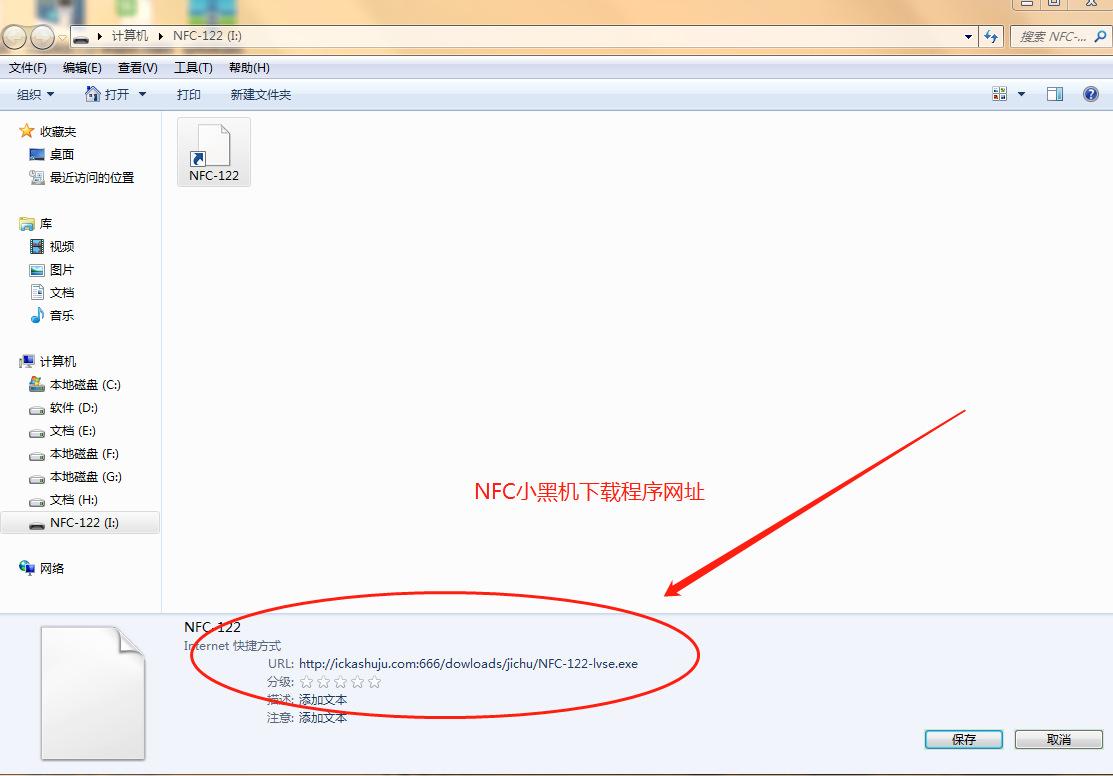Set rating to five stars

click(x=374, y=682)
